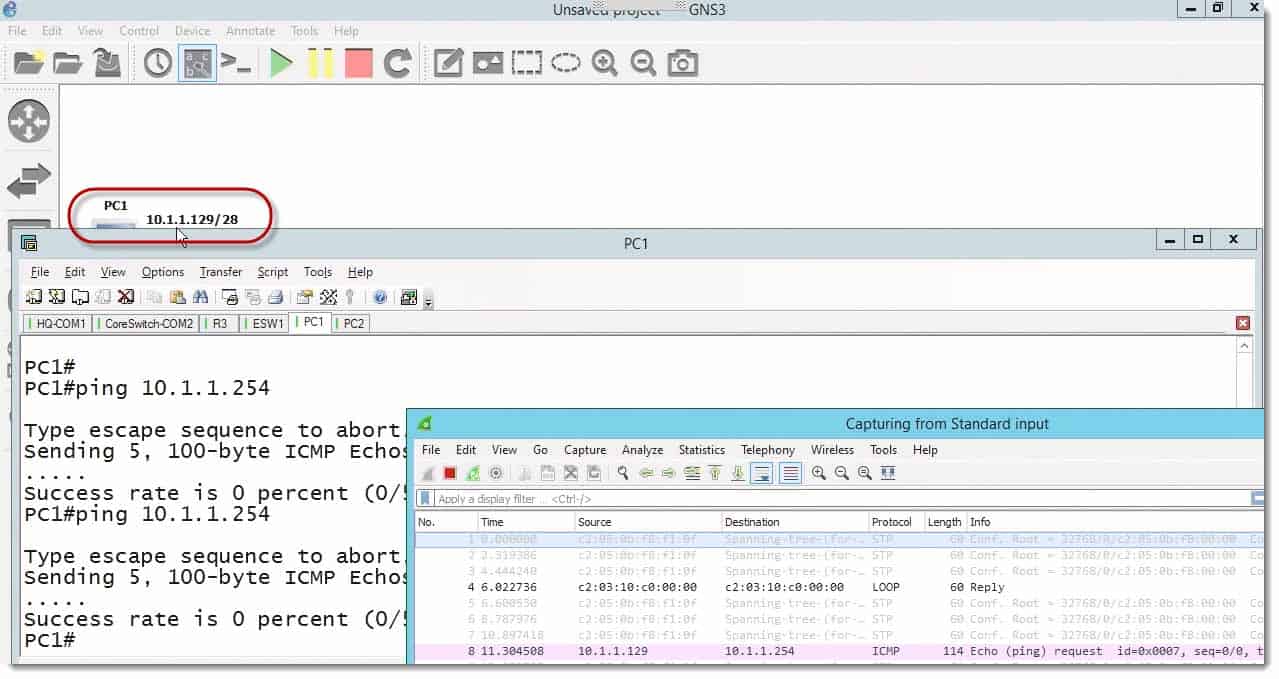Screen dimensions: 1279x679
Task: Click the save project icon in GNS3
Action: [x=107, y=64]
